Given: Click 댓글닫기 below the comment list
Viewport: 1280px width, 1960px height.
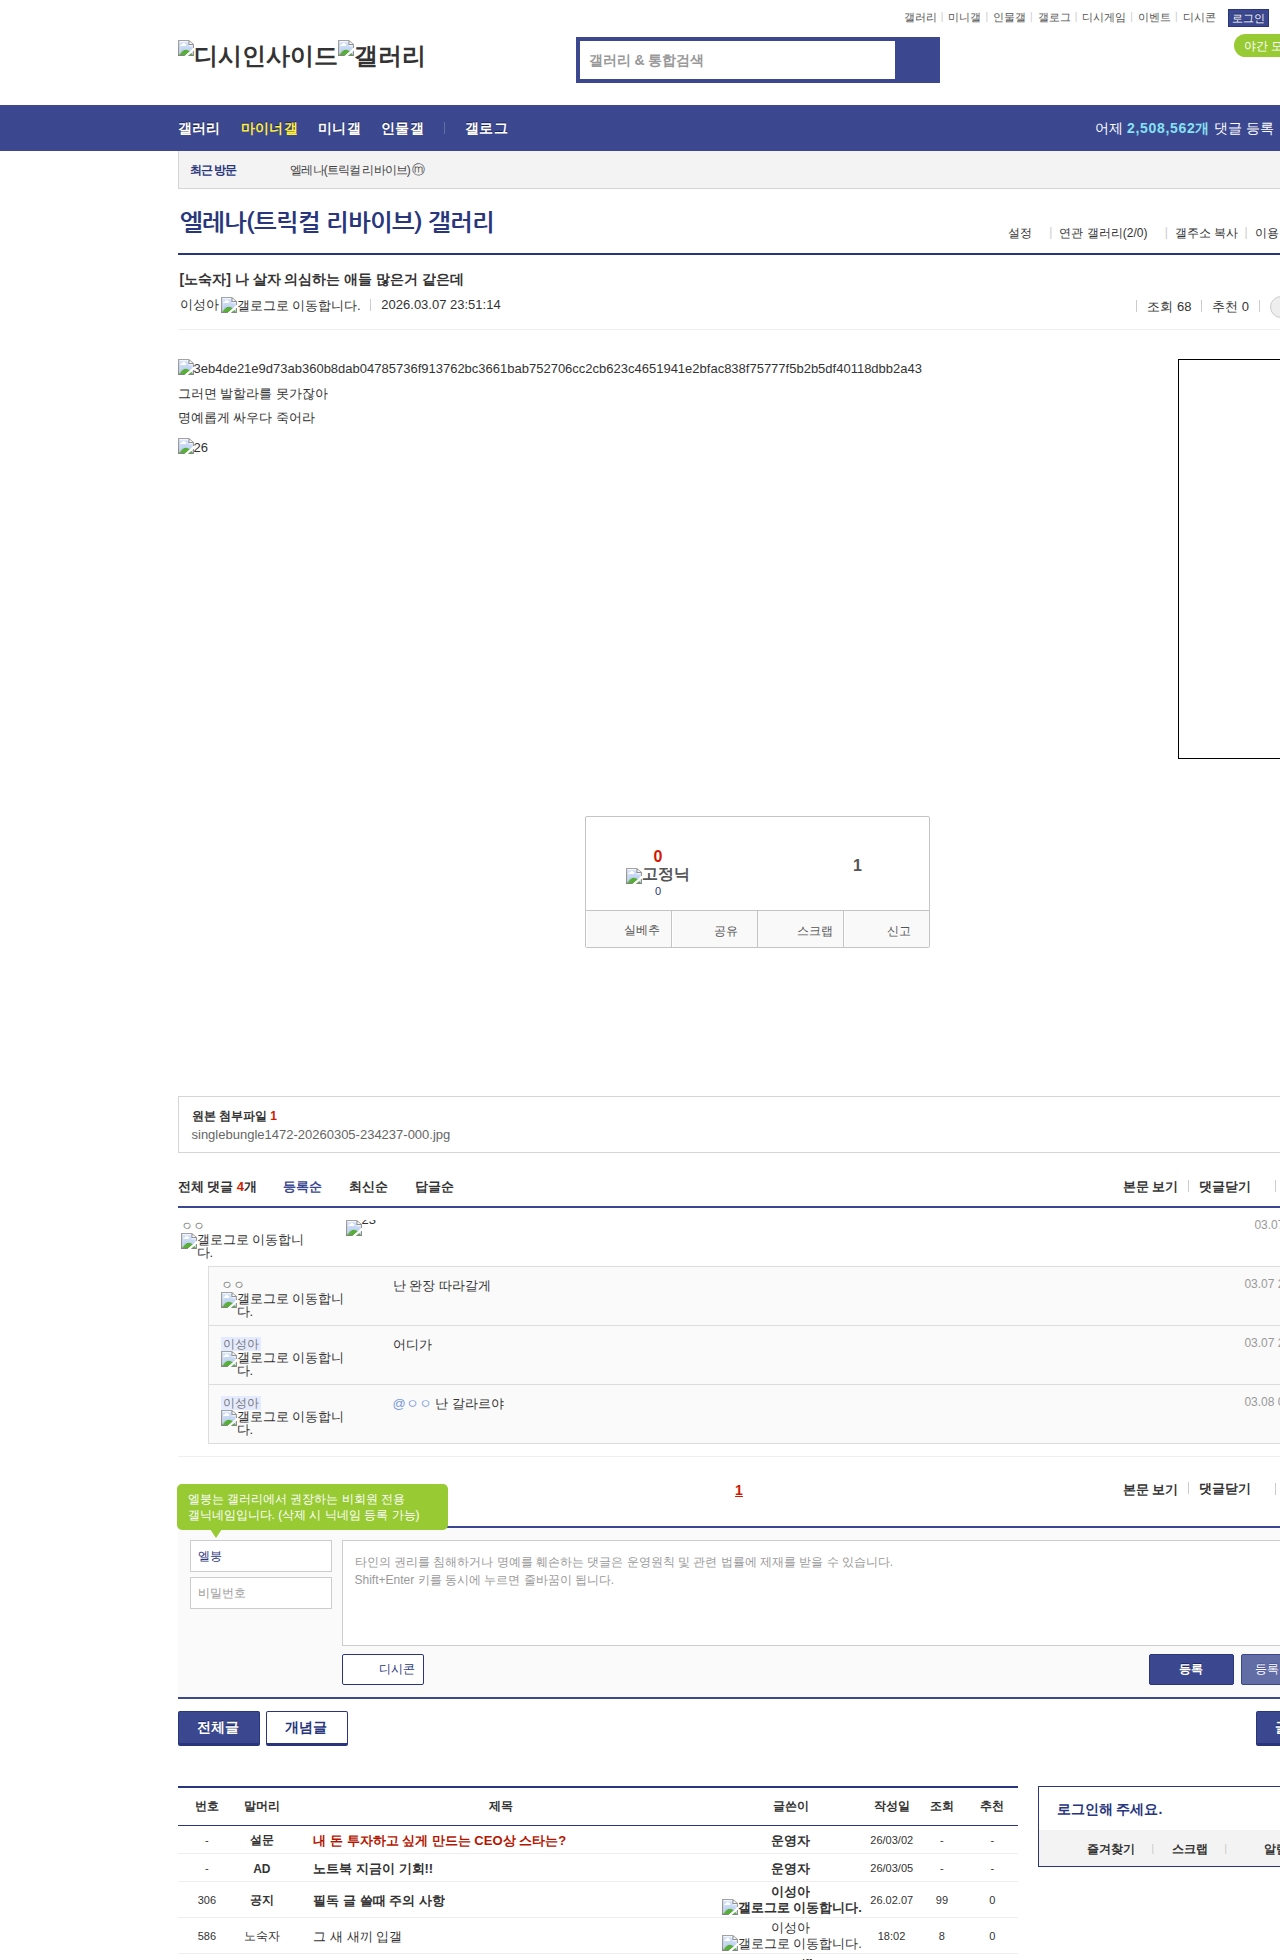Looking at the screenshot, I should 1225,1489.
